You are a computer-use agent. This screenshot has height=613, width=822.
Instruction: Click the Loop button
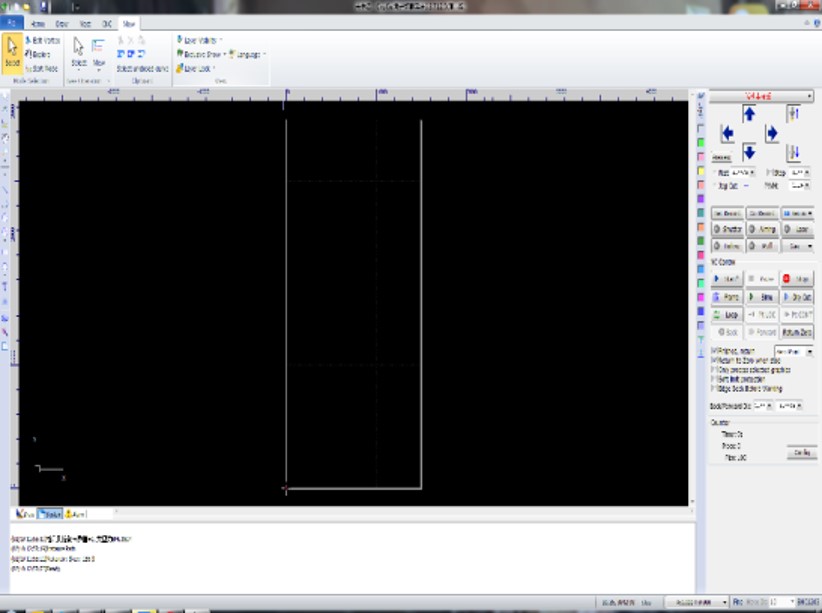[x=727, y=315]
